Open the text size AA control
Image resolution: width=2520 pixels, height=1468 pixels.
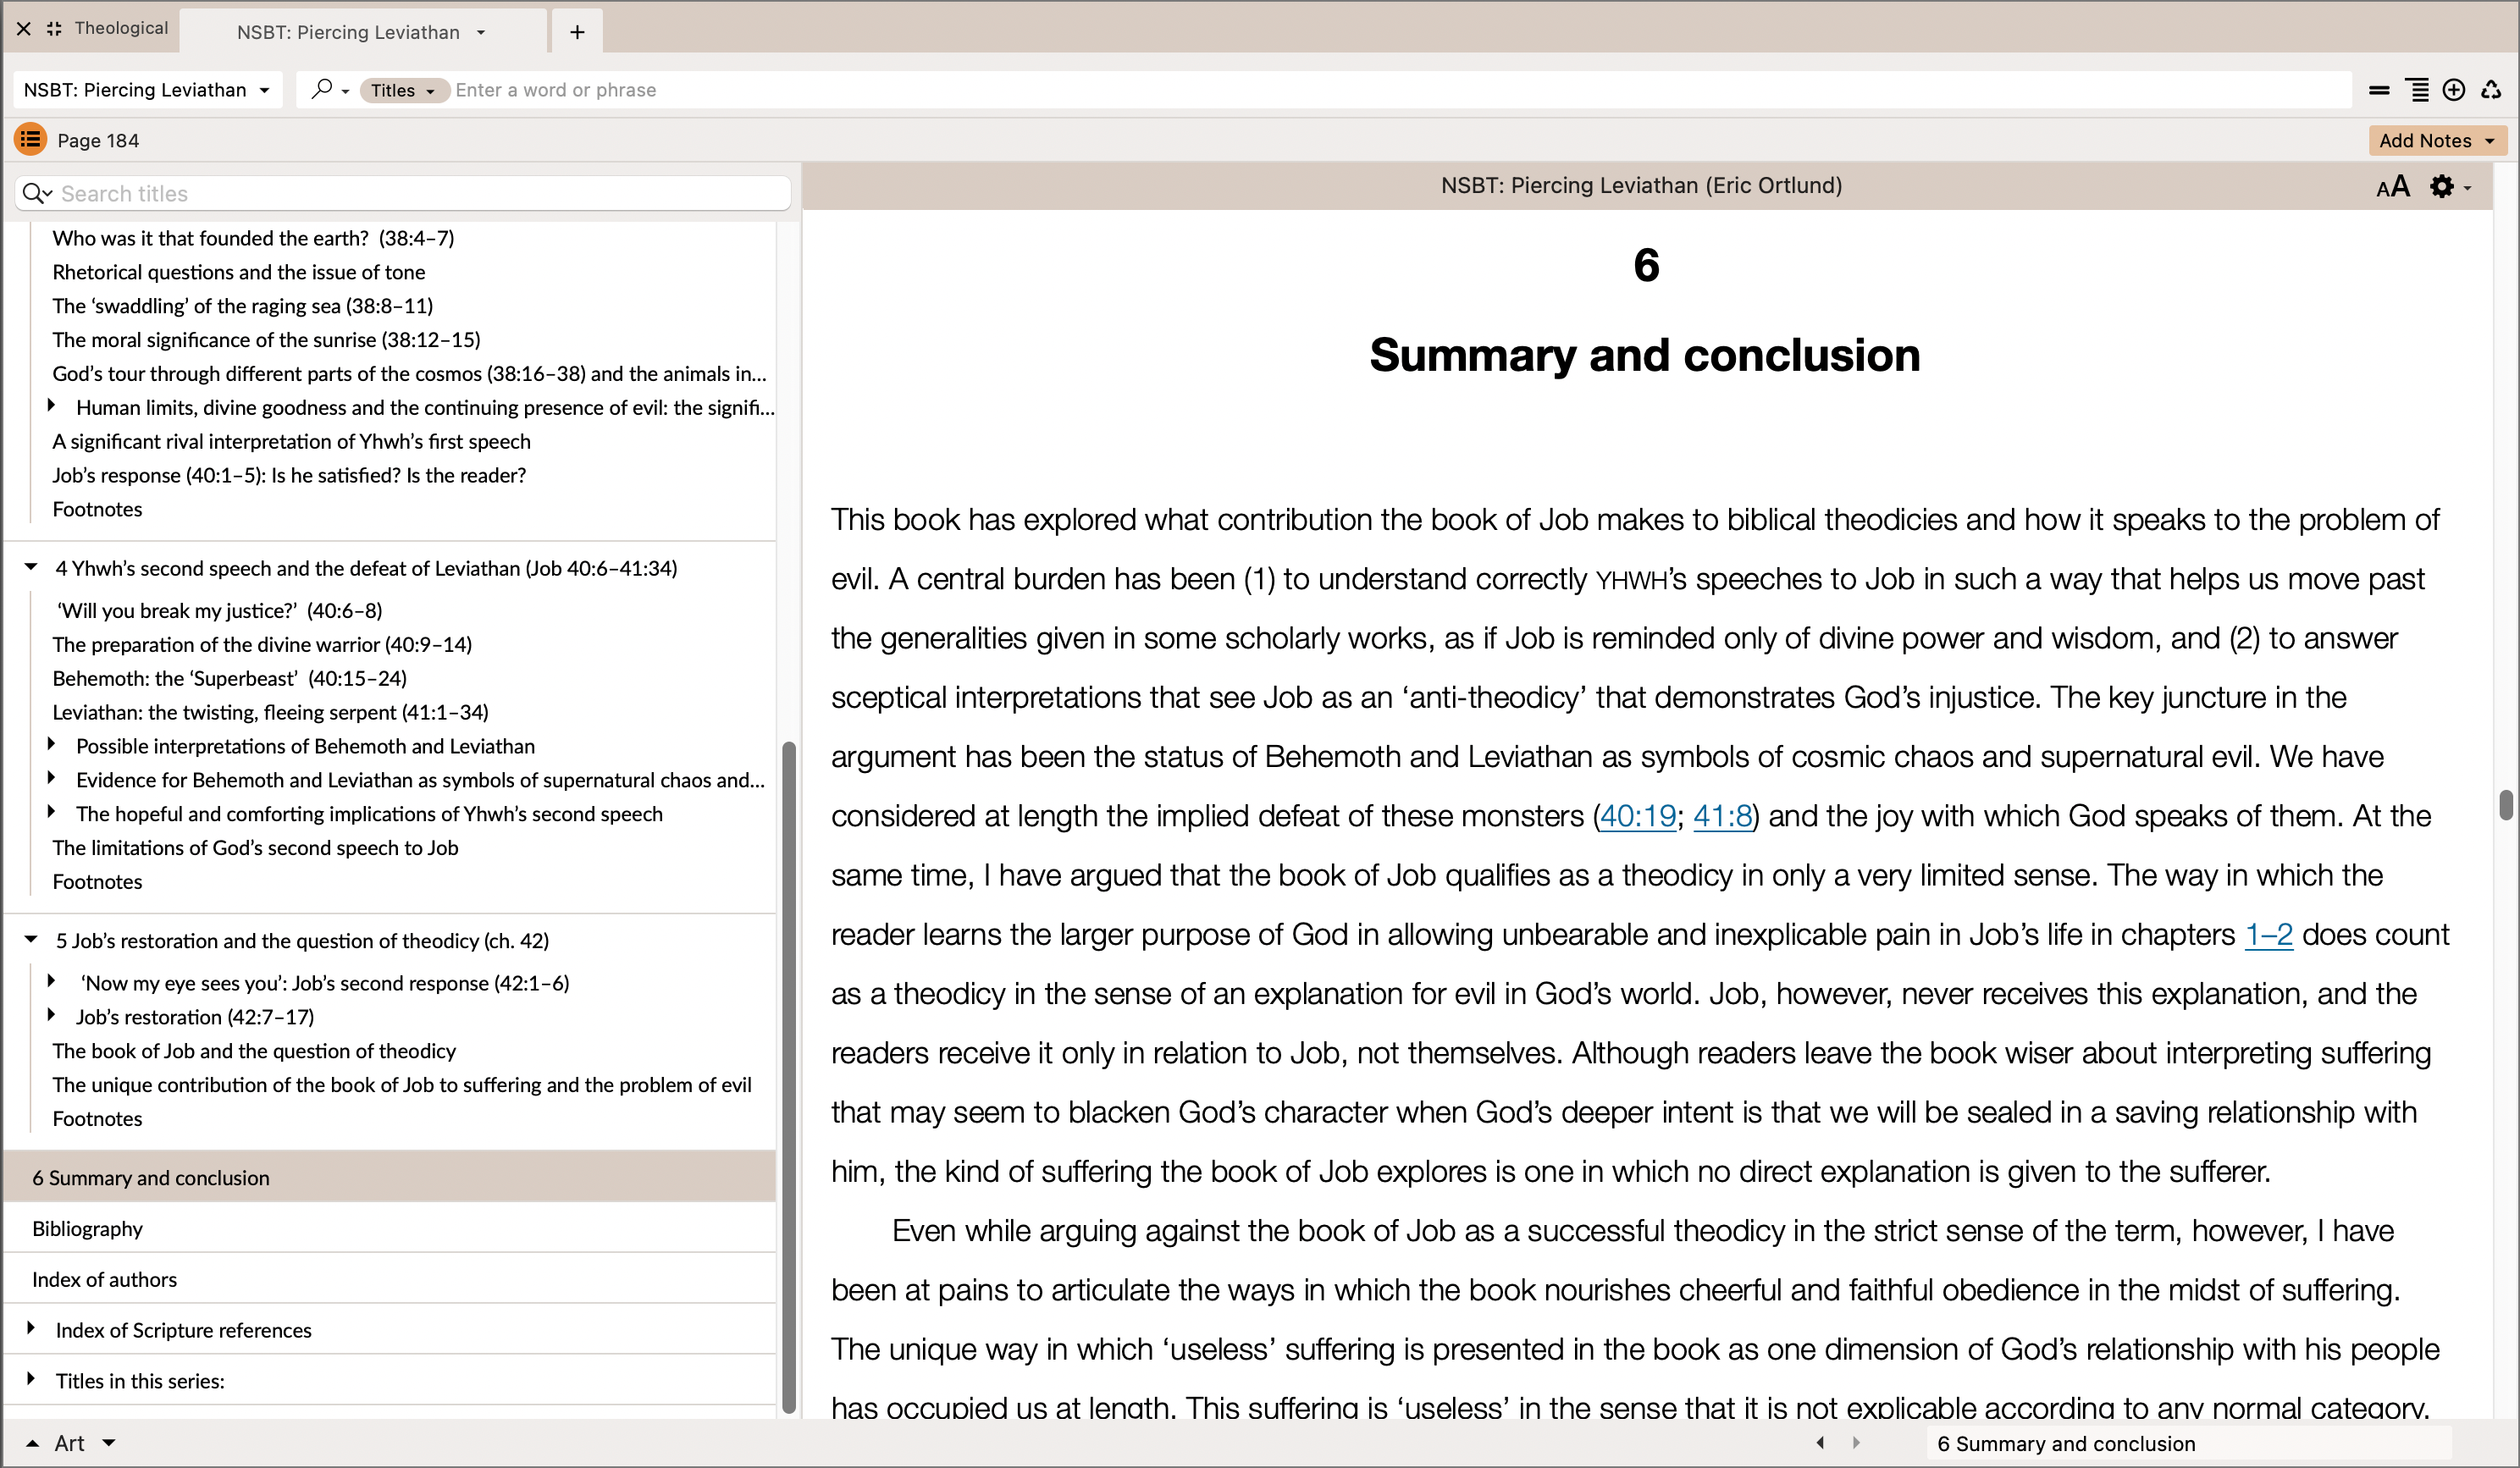click(2393, 187)
